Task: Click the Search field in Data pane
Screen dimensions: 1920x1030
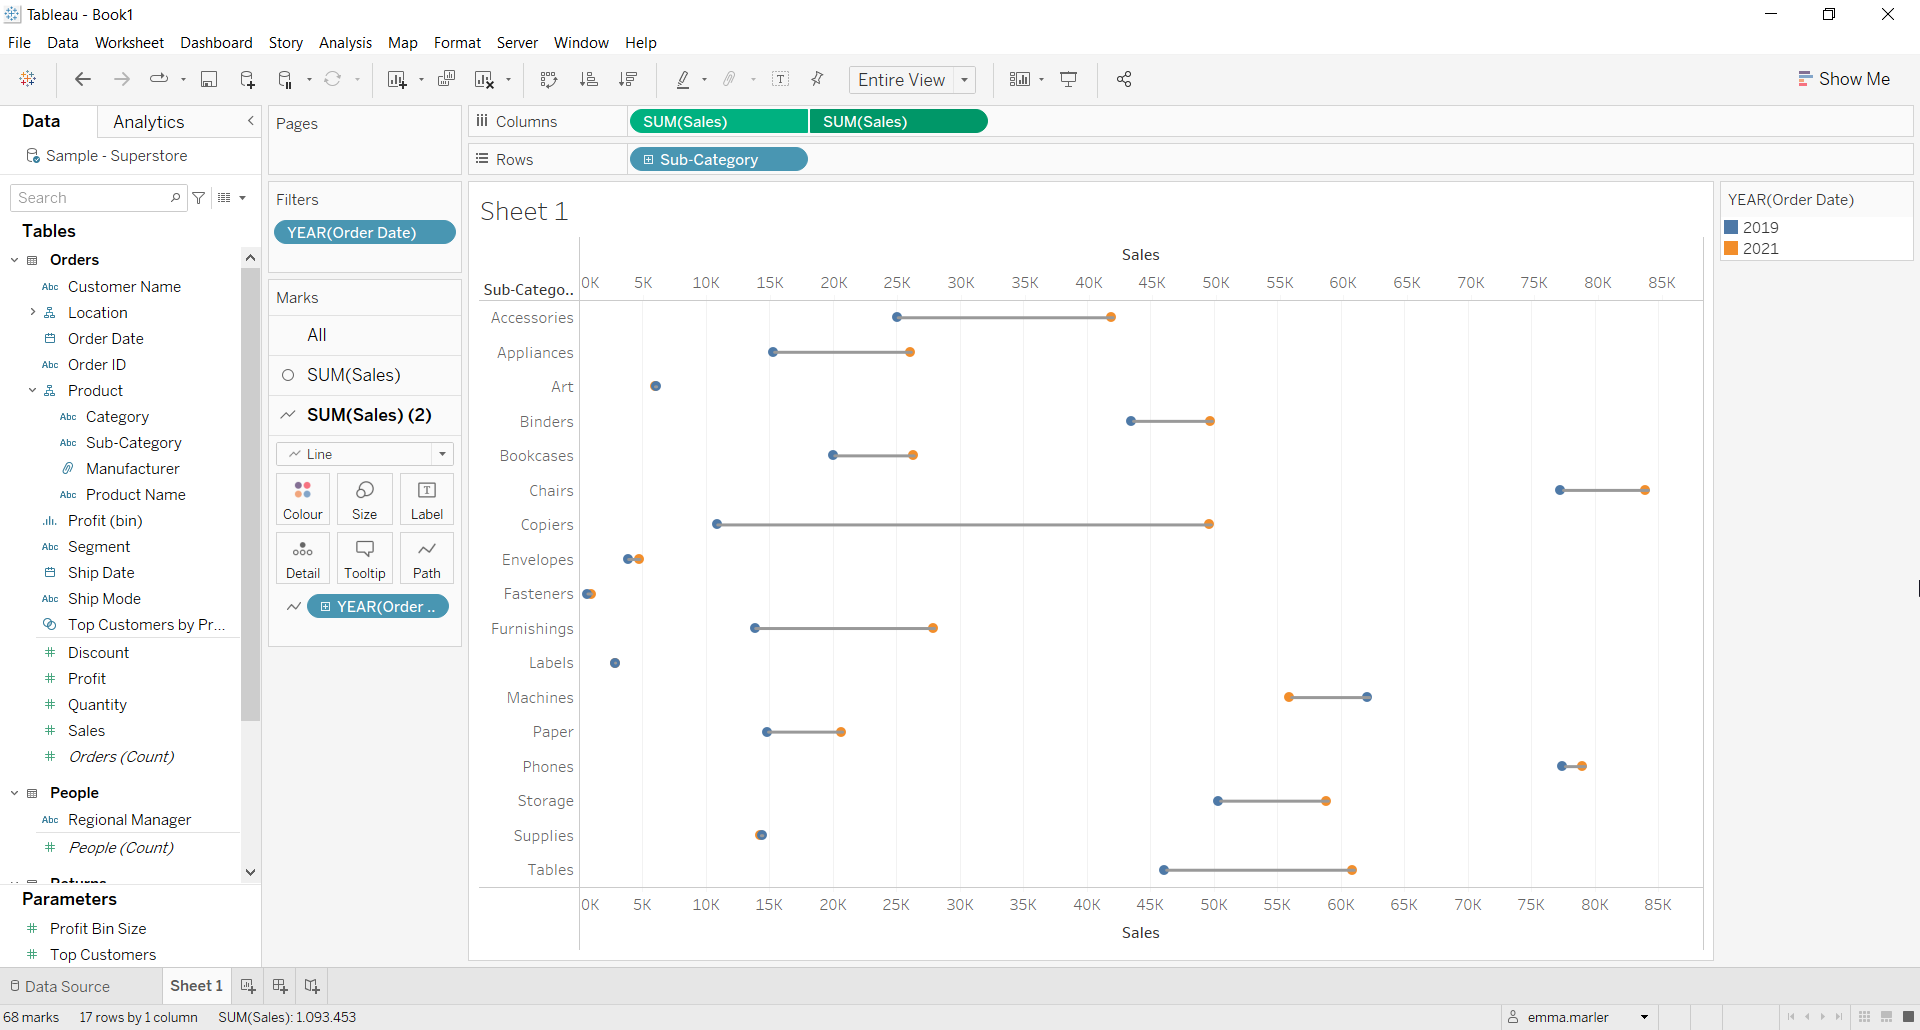Action: point(92,198)
